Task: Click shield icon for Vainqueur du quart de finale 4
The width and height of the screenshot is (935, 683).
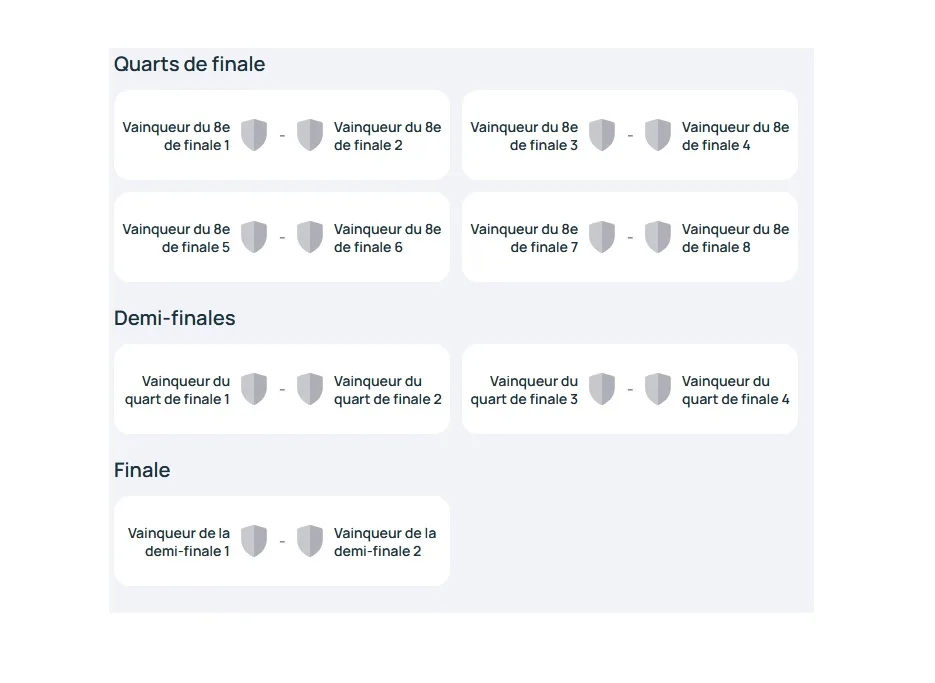Action: click(658, 389)
